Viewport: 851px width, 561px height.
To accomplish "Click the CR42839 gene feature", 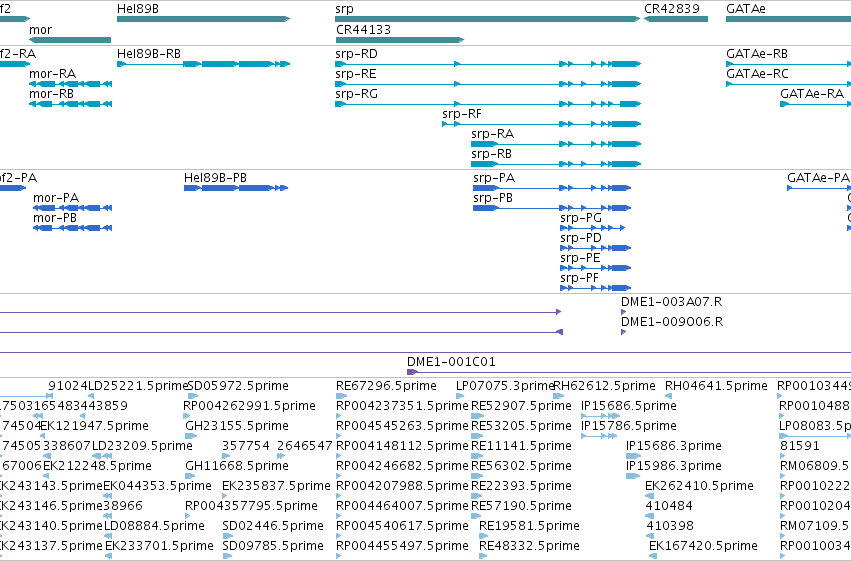I will click(x=676, y=19).
